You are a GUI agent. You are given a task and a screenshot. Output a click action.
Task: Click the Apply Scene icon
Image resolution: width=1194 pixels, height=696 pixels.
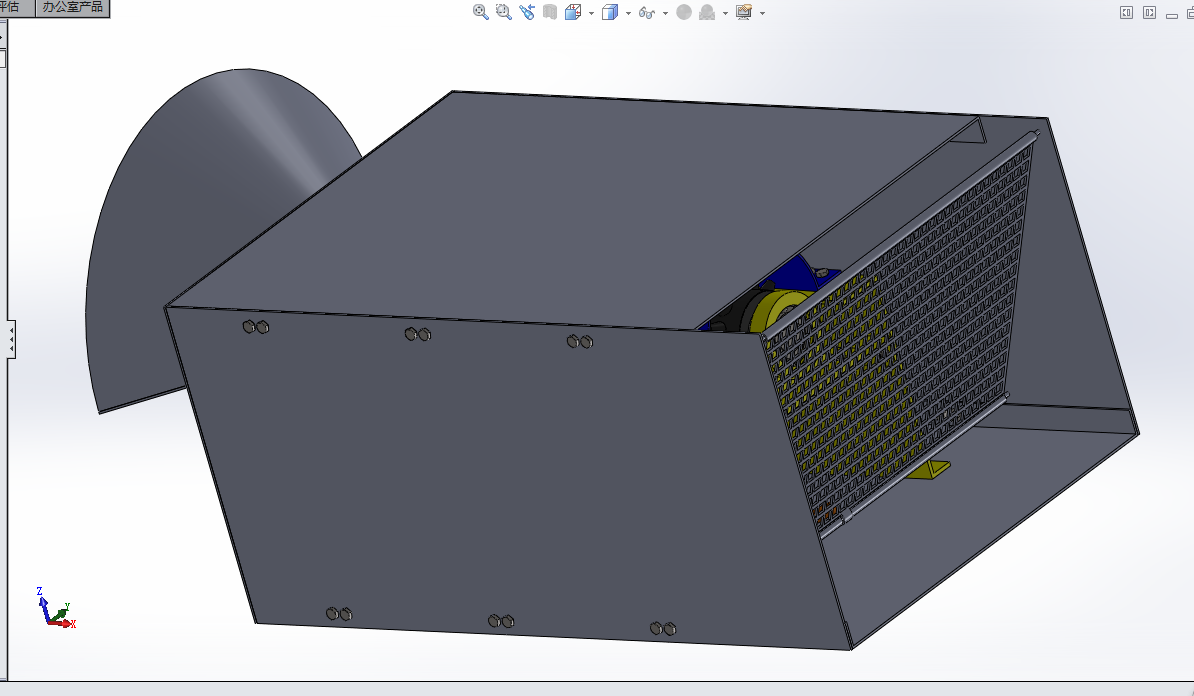tap(707, 12)
